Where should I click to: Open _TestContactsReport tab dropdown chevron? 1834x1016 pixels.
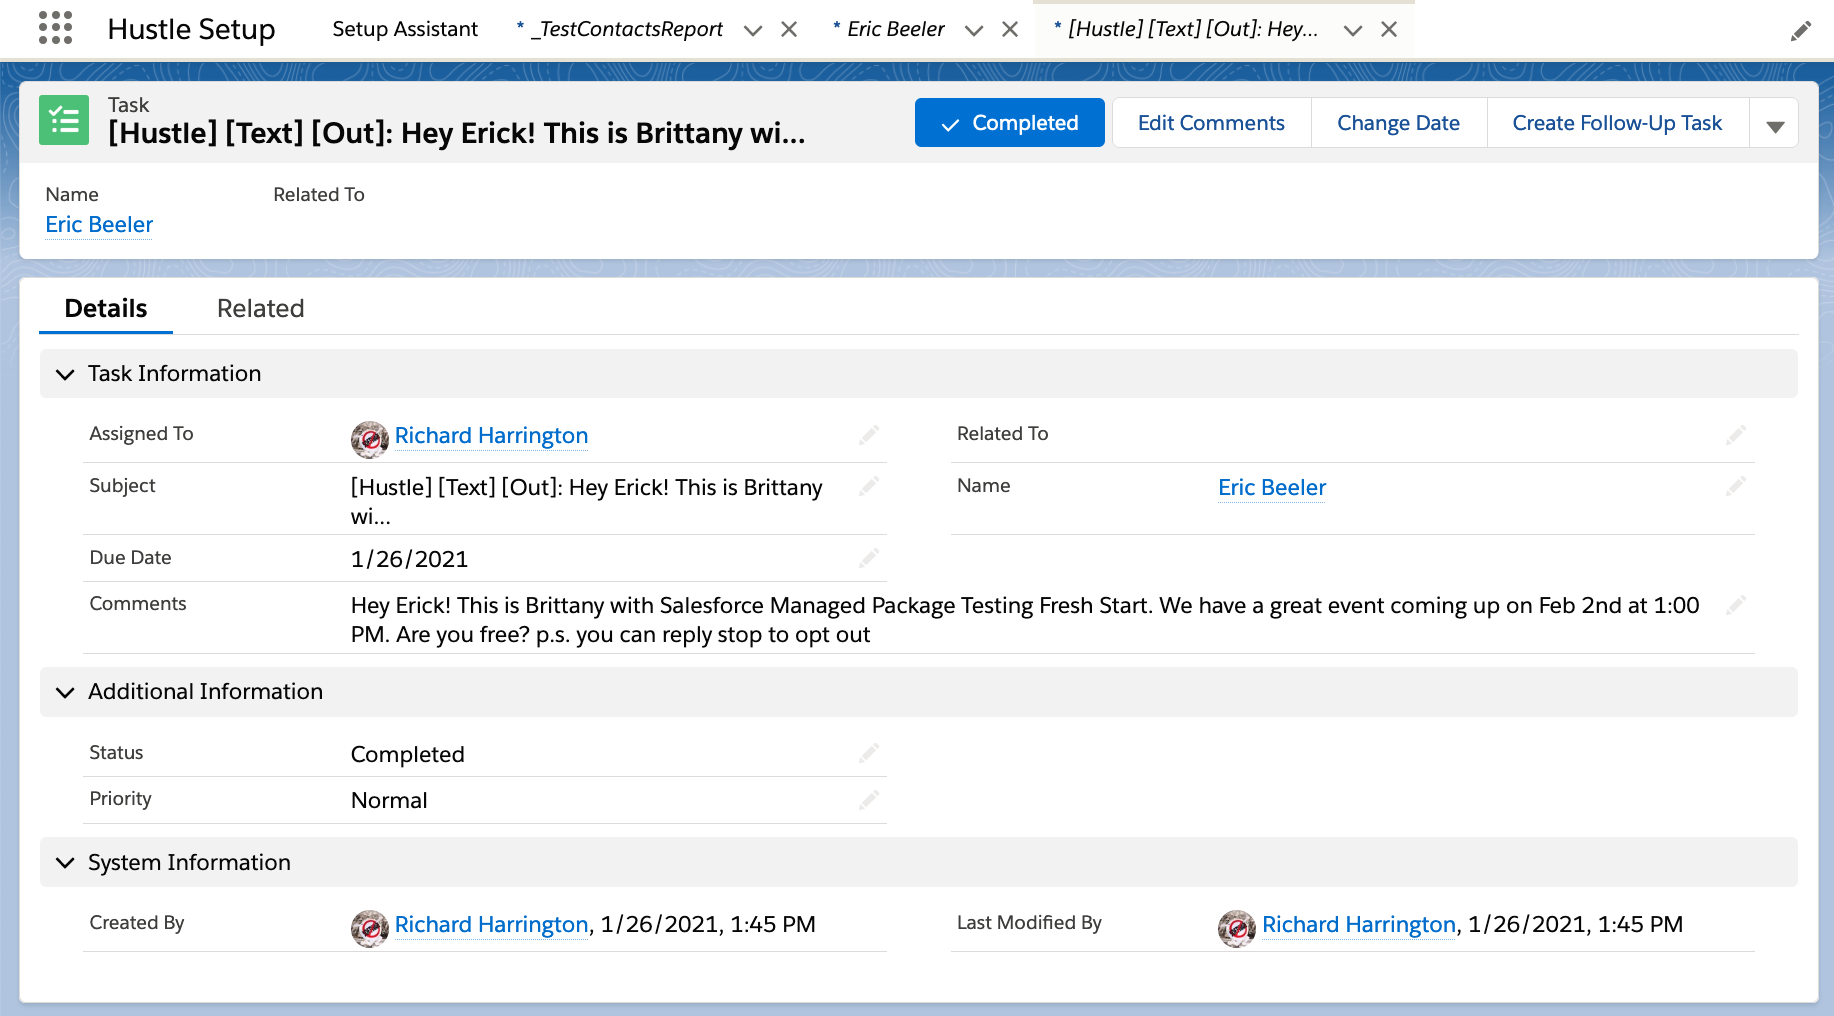pos(753,30)
